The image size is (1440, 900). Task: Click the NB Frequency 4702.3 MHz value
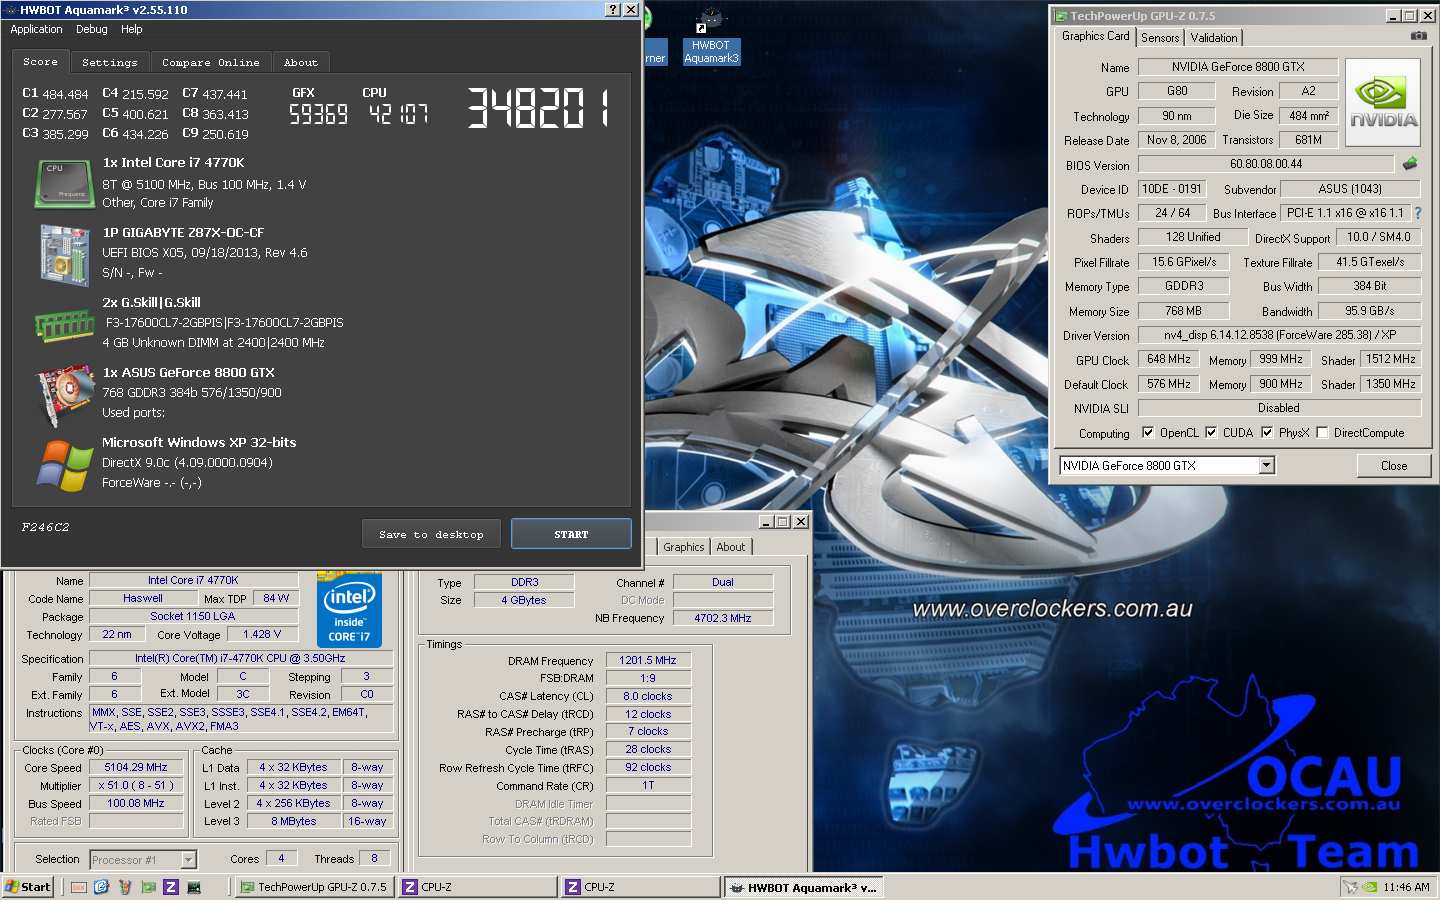click(723, 618)
